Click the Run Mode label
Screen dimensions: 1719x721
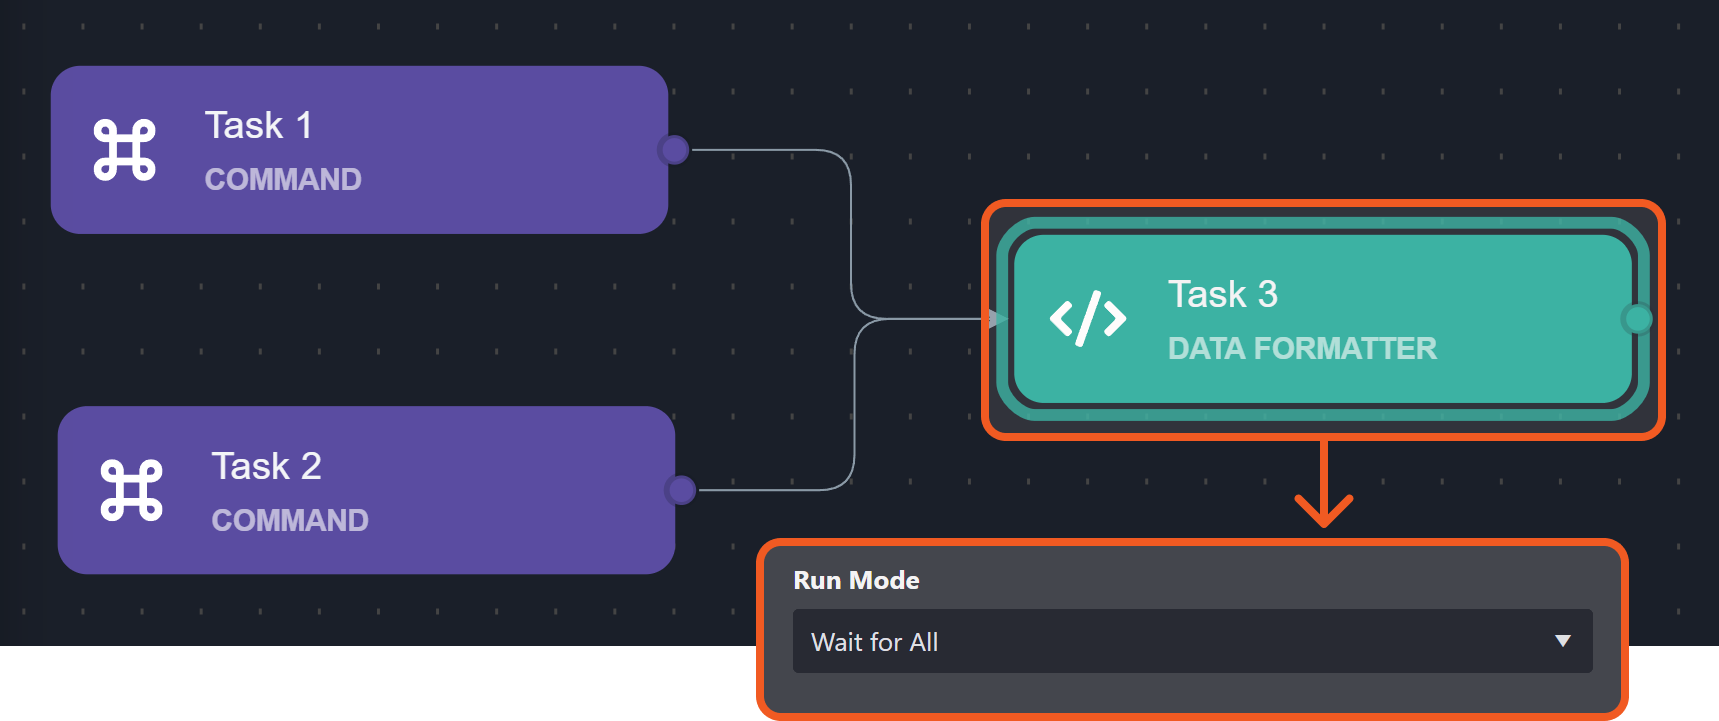[x=856, y=580]
